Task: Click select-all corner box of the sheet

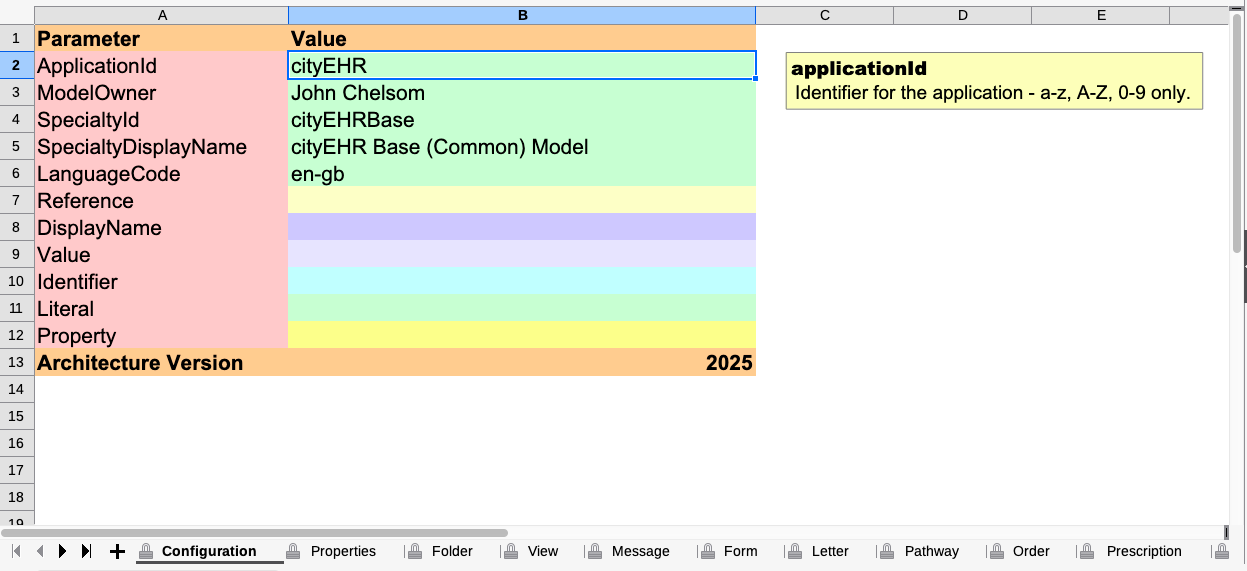Action: point(17,15)
